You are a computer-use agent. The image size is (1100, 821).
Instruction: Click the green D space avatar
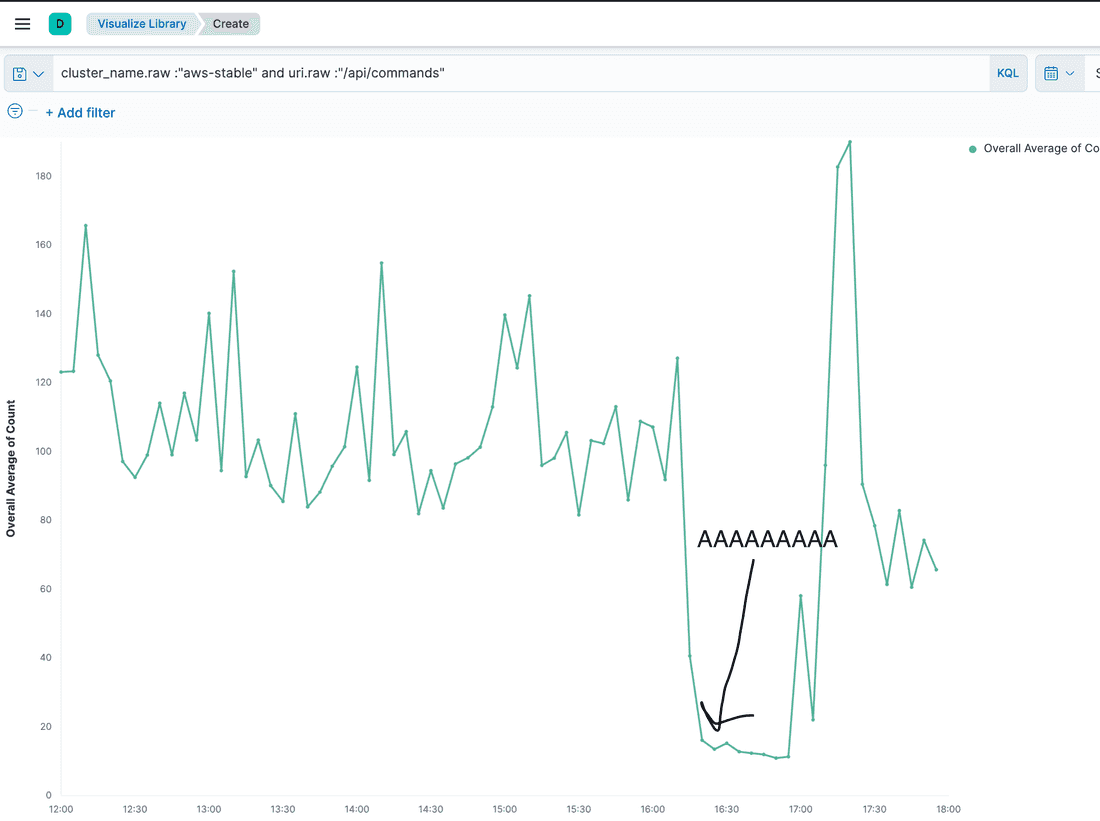60,24
